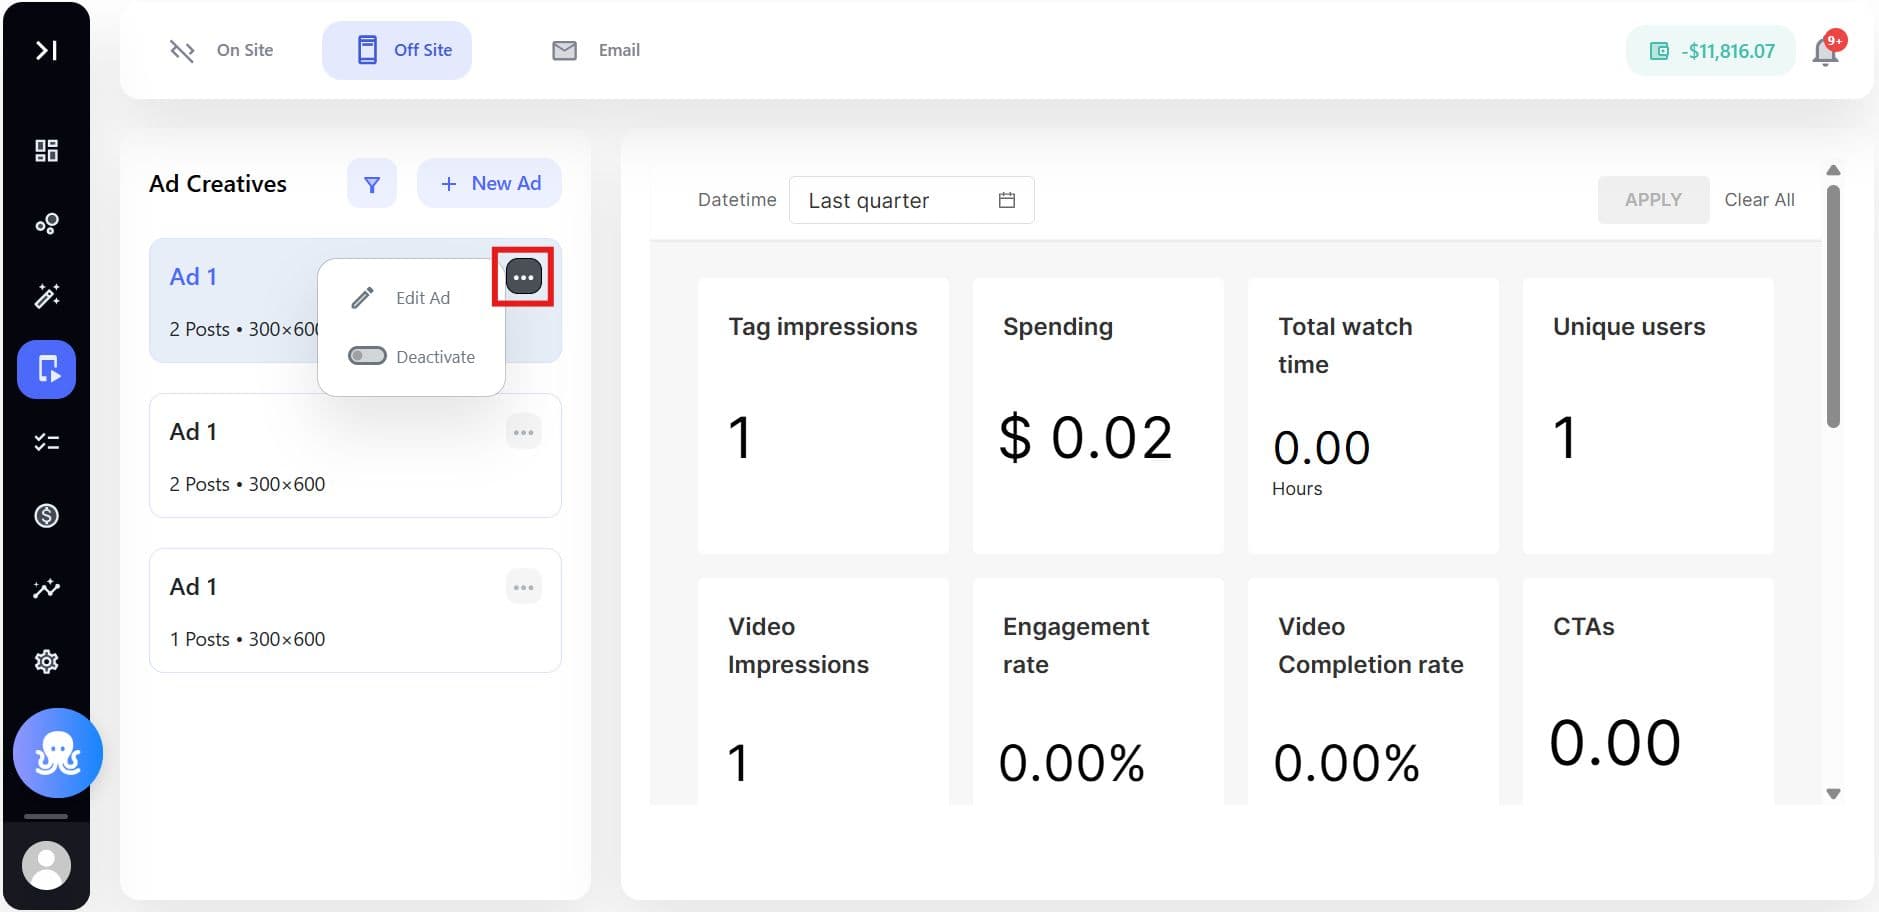Click the scroll down arrow in stats panel
Viewport: 1879px width, 912px height.
[x=1833, y=794]
